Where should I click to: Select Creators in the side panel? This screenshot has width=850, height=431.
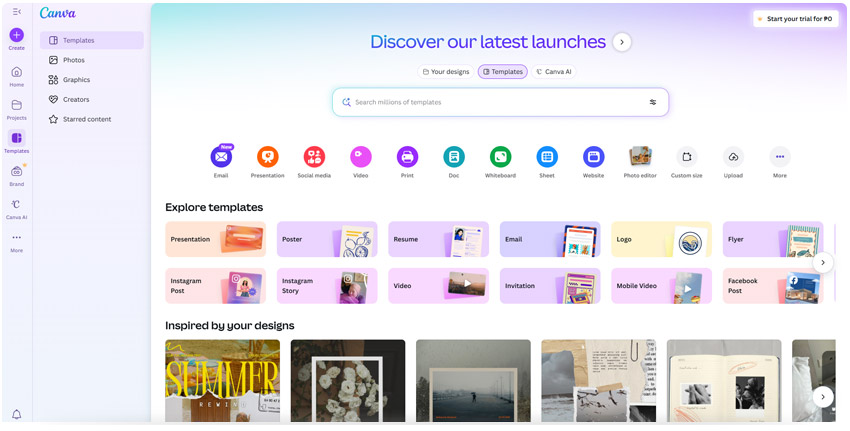(92, 99)
